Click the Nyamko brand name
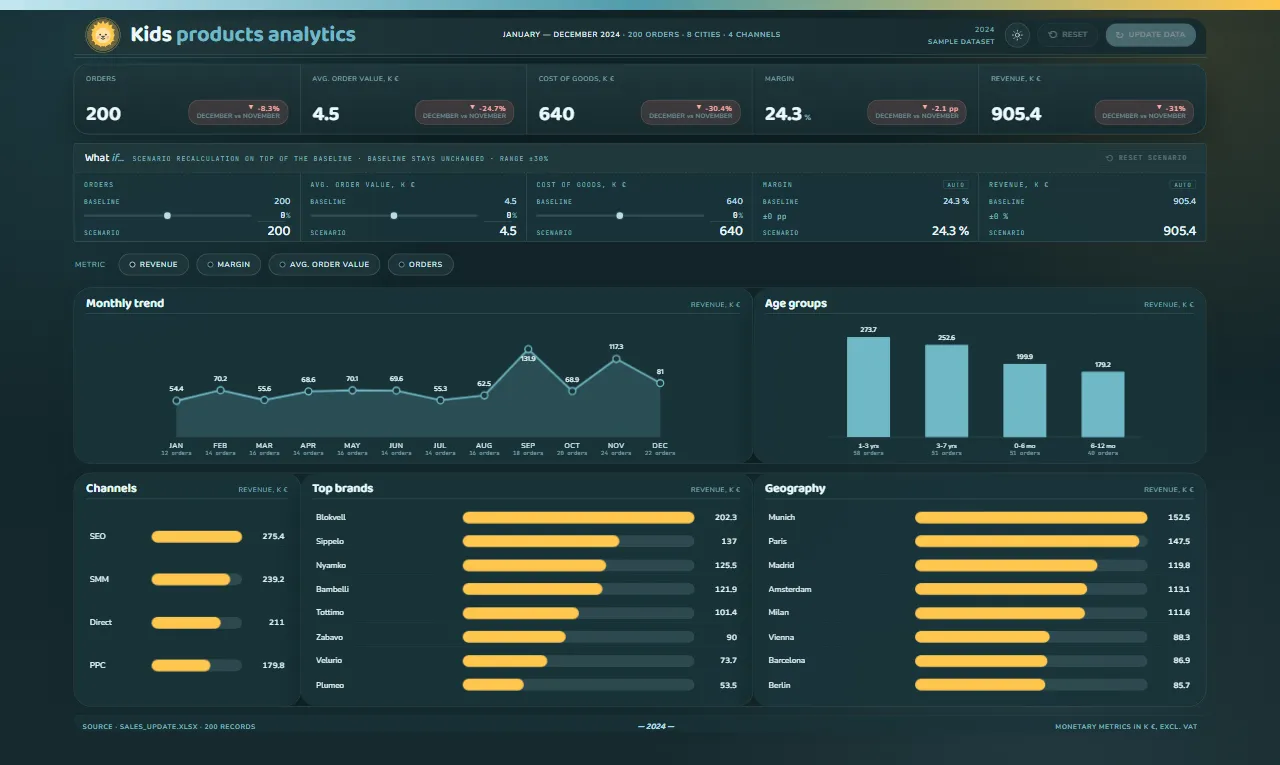Image resolution: width=1280 pixels, height=765 pixels. point(331,565)
